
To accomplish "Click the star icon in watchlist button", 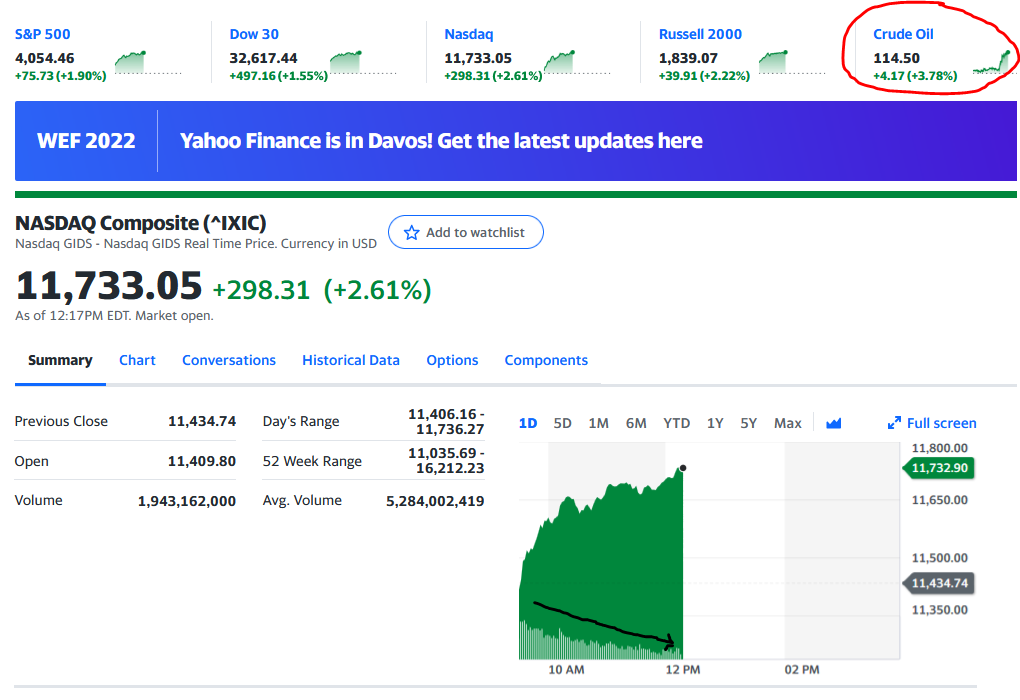I will click(411, 232).
